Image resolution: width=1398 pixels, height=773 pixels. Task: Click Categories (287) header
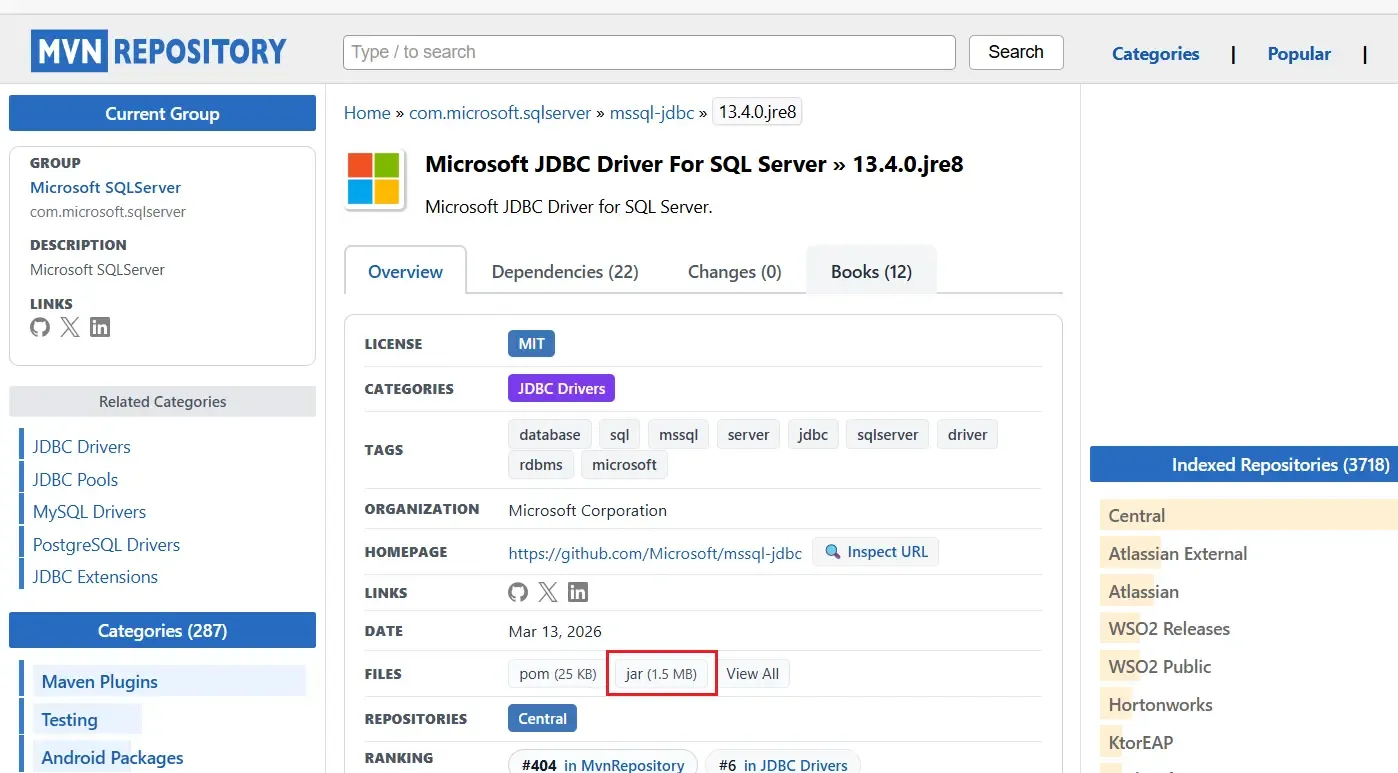162,630
